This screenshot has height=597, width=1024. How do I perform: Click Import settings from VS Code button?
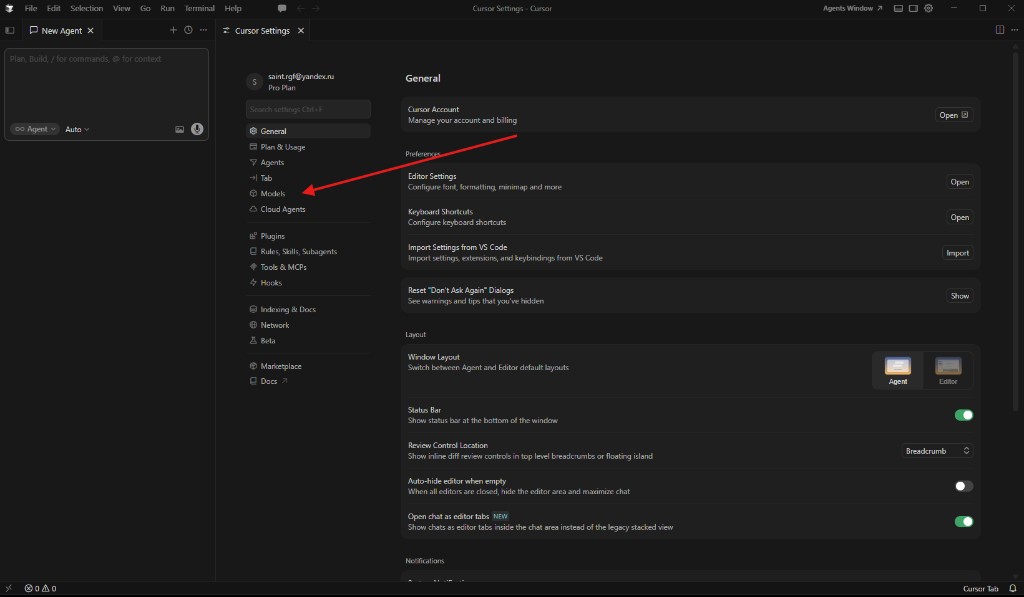[x=957, y=253]
